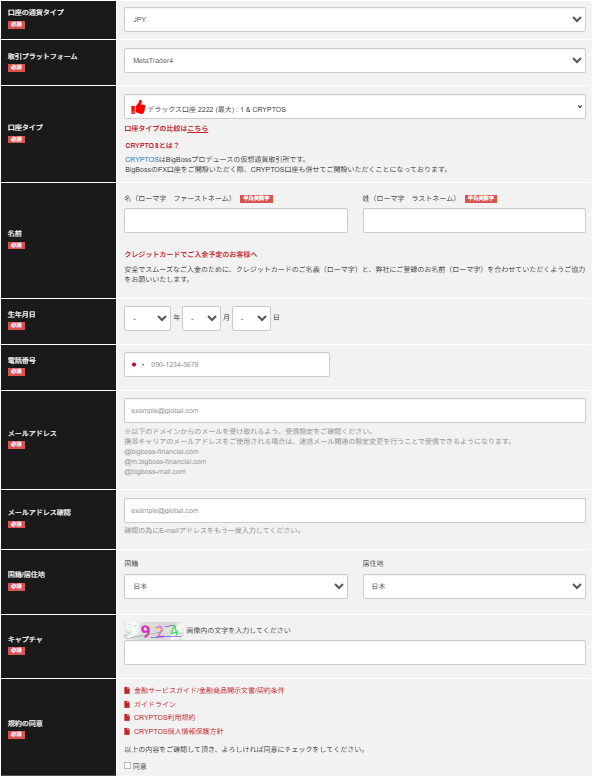
Task: Click the @bigboss-financial.com domain text
Action: click(x=161, y=451)
